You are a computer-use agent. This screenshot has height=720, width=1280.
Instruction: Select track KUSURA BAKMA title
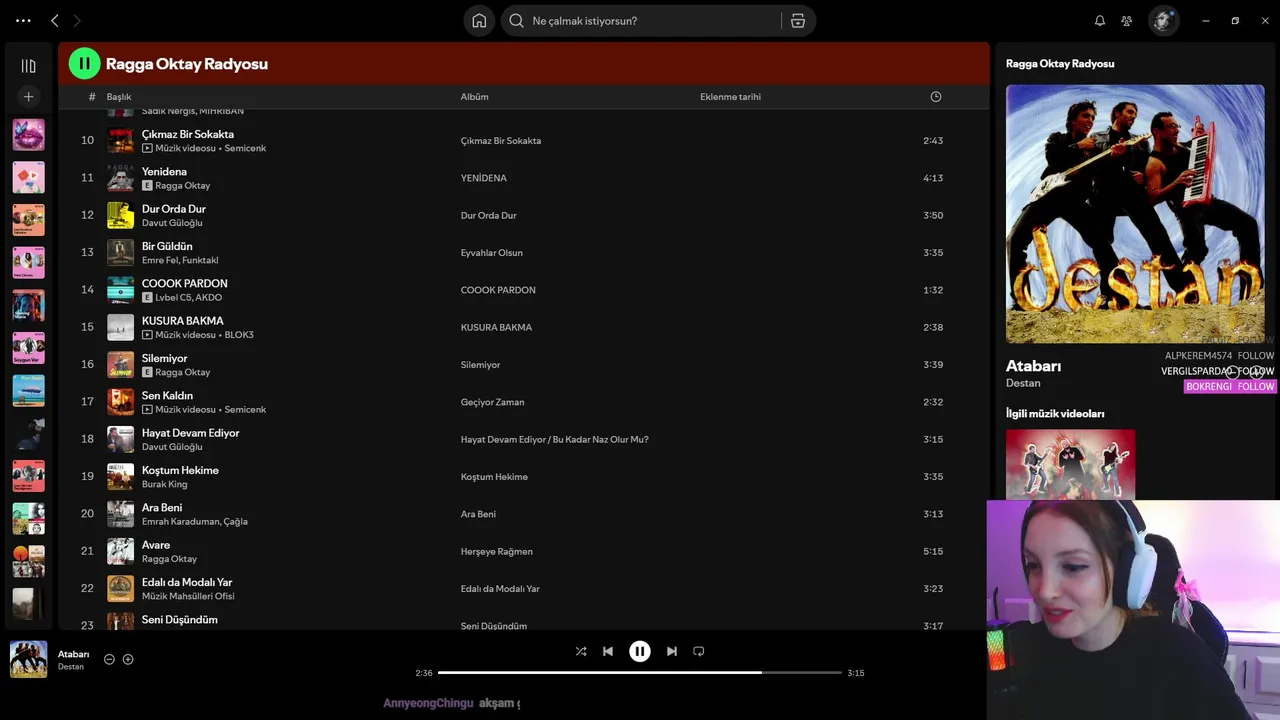pyautogui.click(x=183, y=321)
